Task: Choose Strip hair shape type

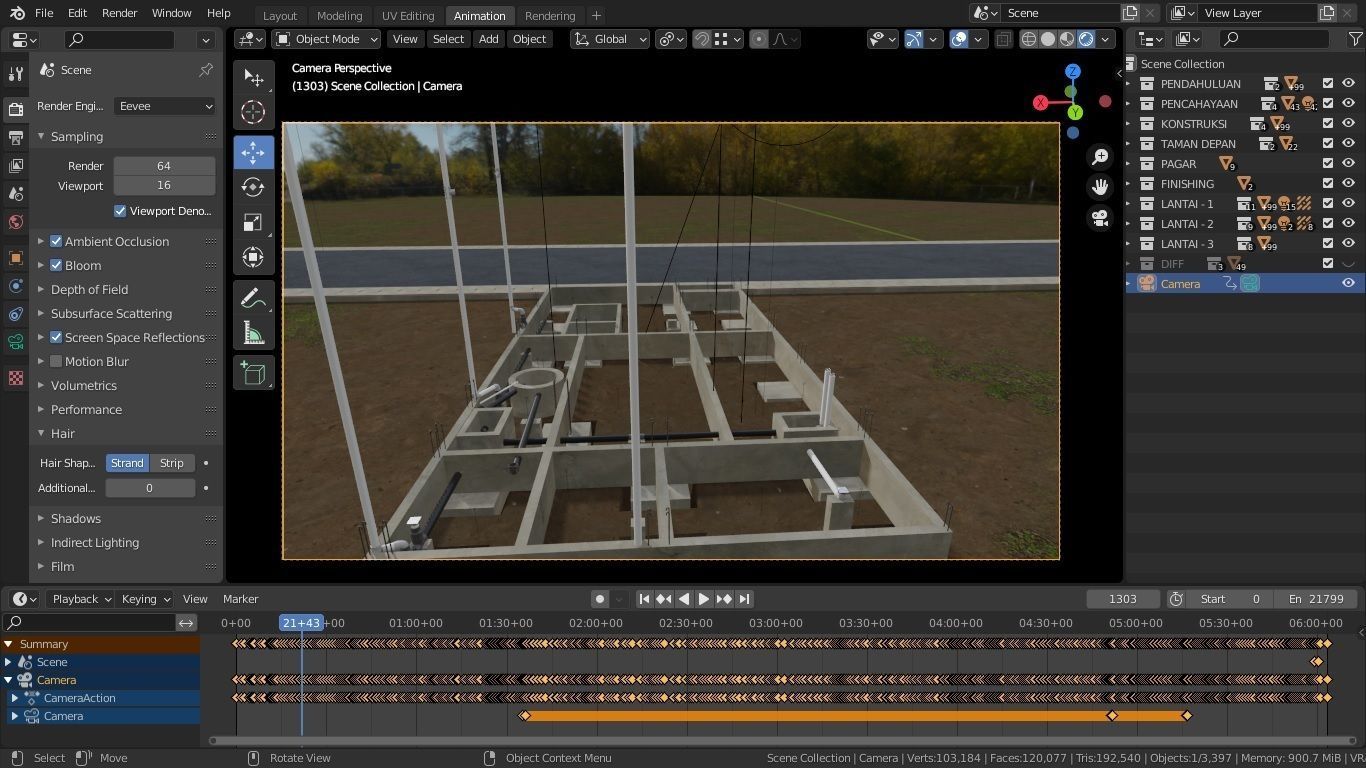Action: point(172,463)
